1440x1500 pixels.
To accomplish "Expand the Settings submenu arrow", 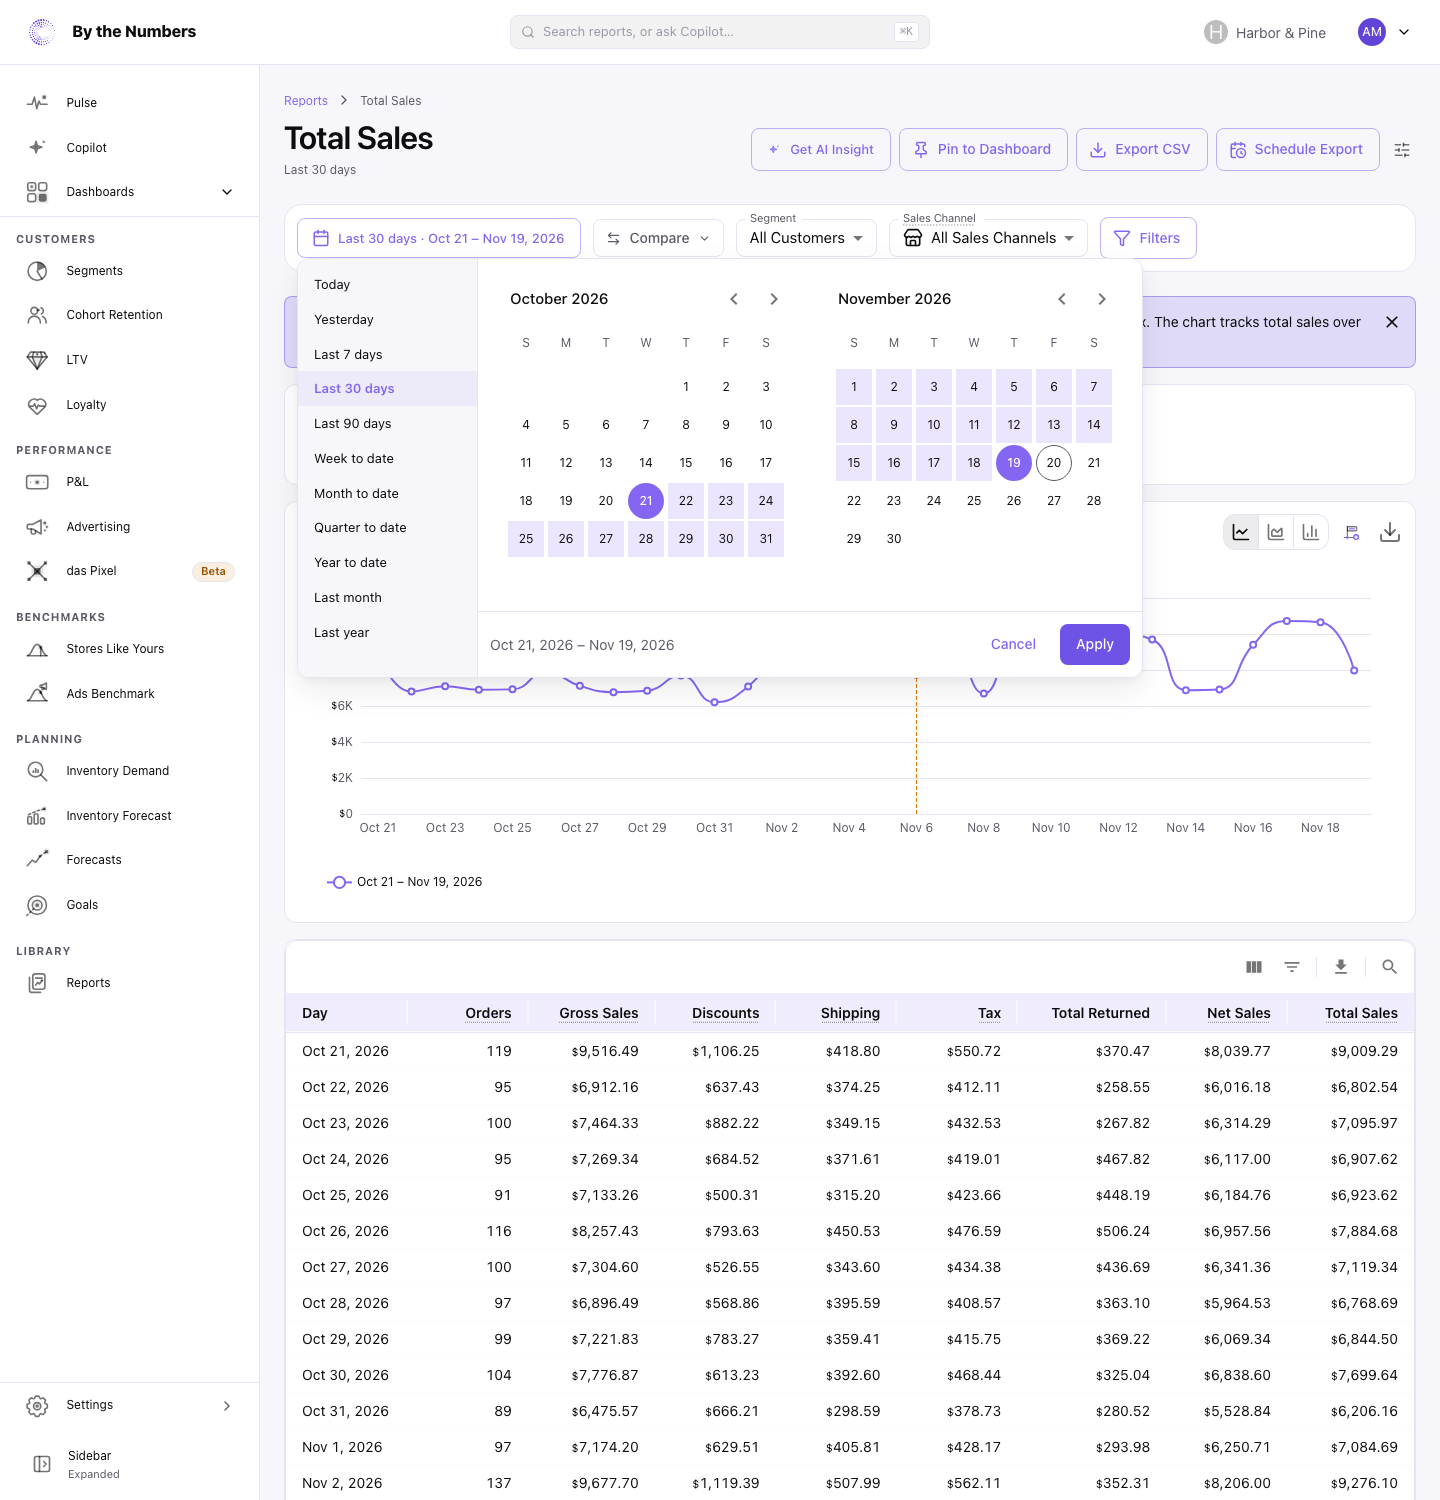I will (x=227, y=1406).
